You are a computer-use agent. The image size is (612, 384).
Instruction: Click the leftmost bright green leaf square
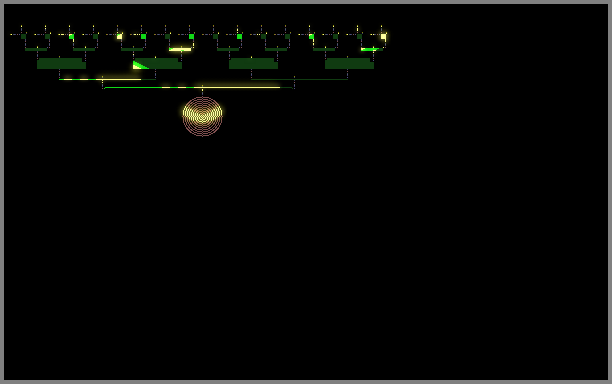(x=71, y=37)
